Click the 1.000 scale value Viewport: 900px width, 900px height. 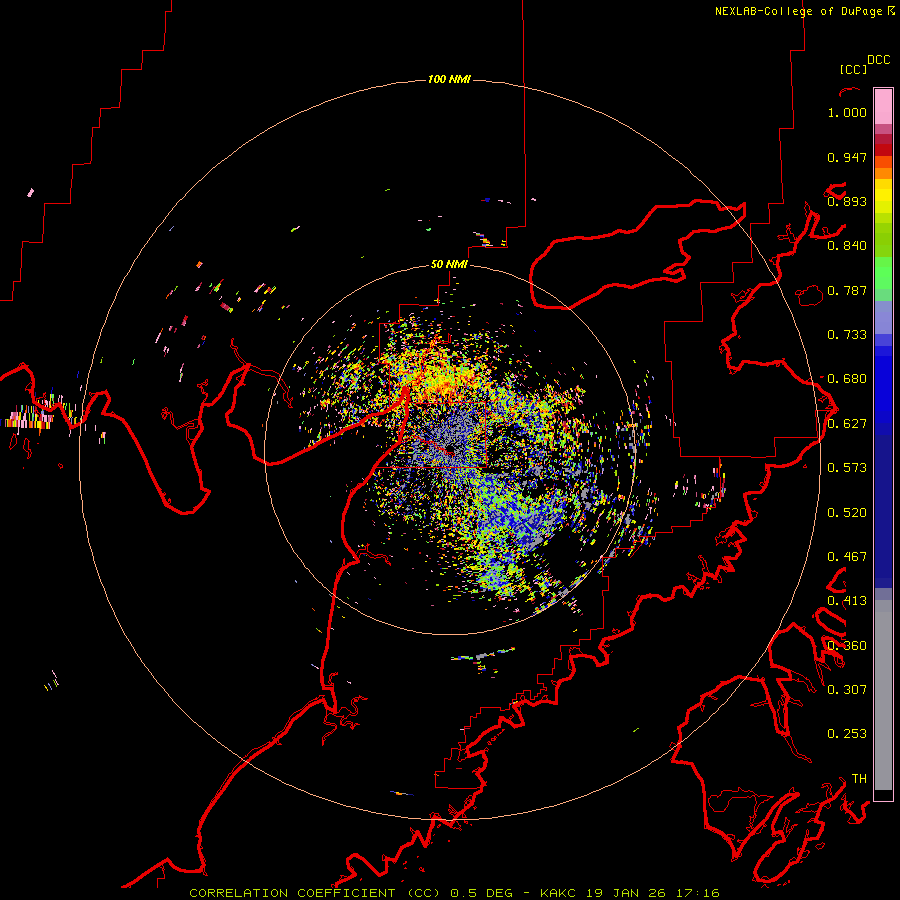(x=847, y=112)
